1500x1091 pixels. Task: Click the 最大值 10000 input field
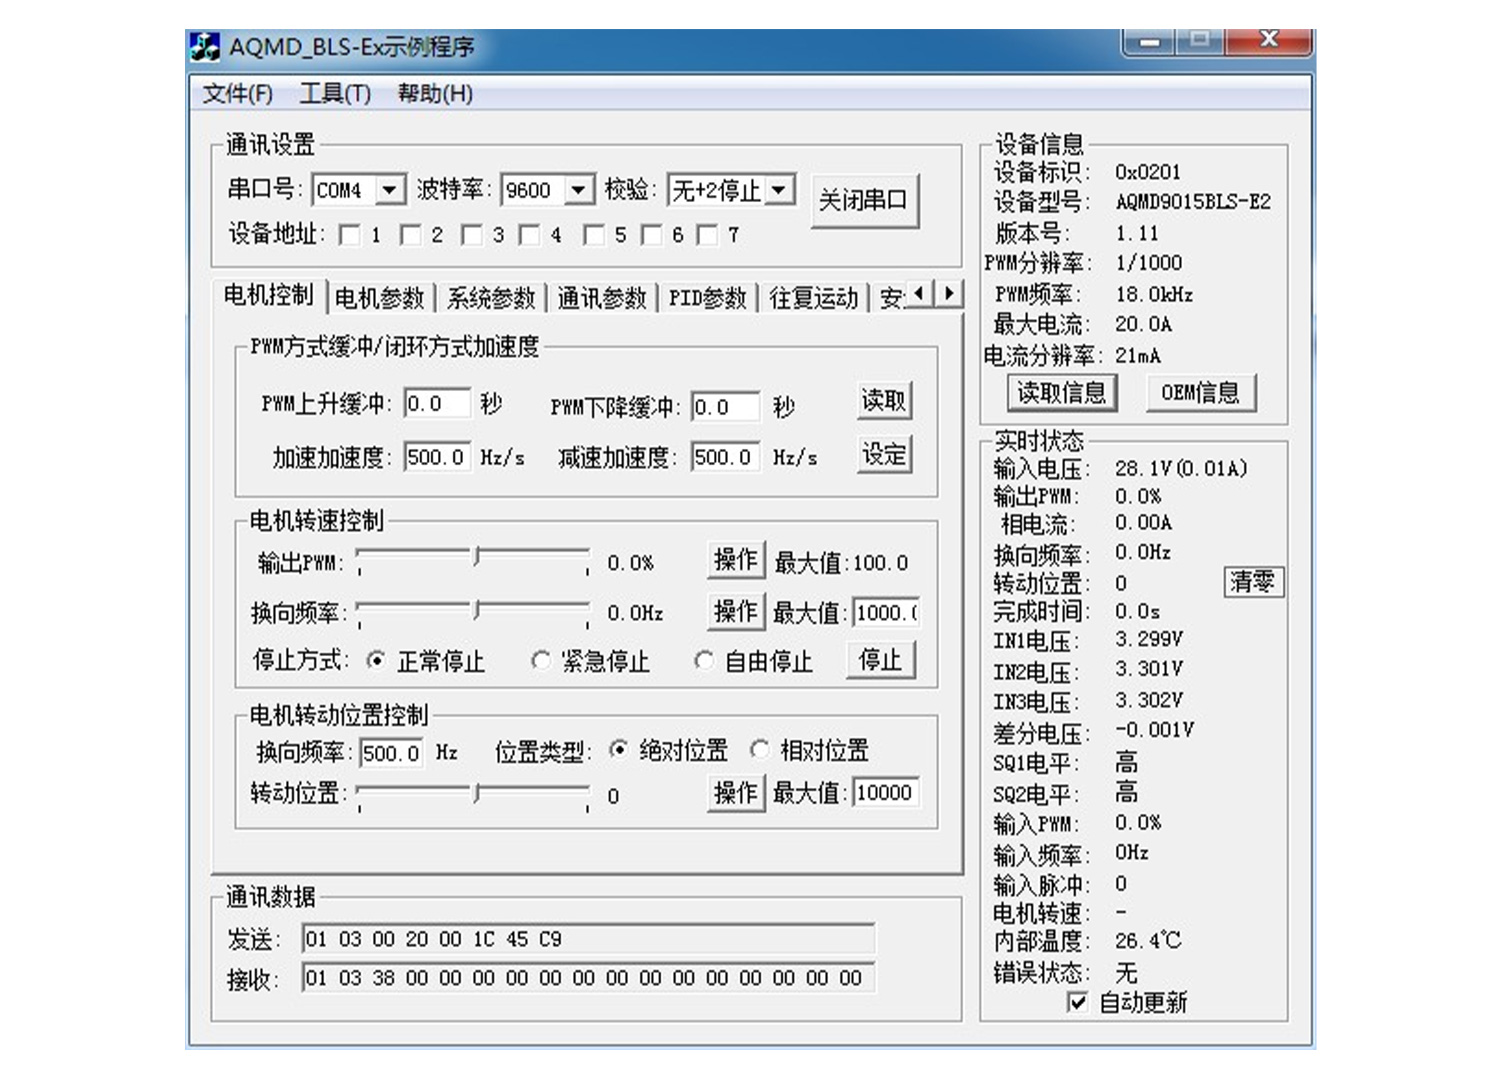[887, 793]
